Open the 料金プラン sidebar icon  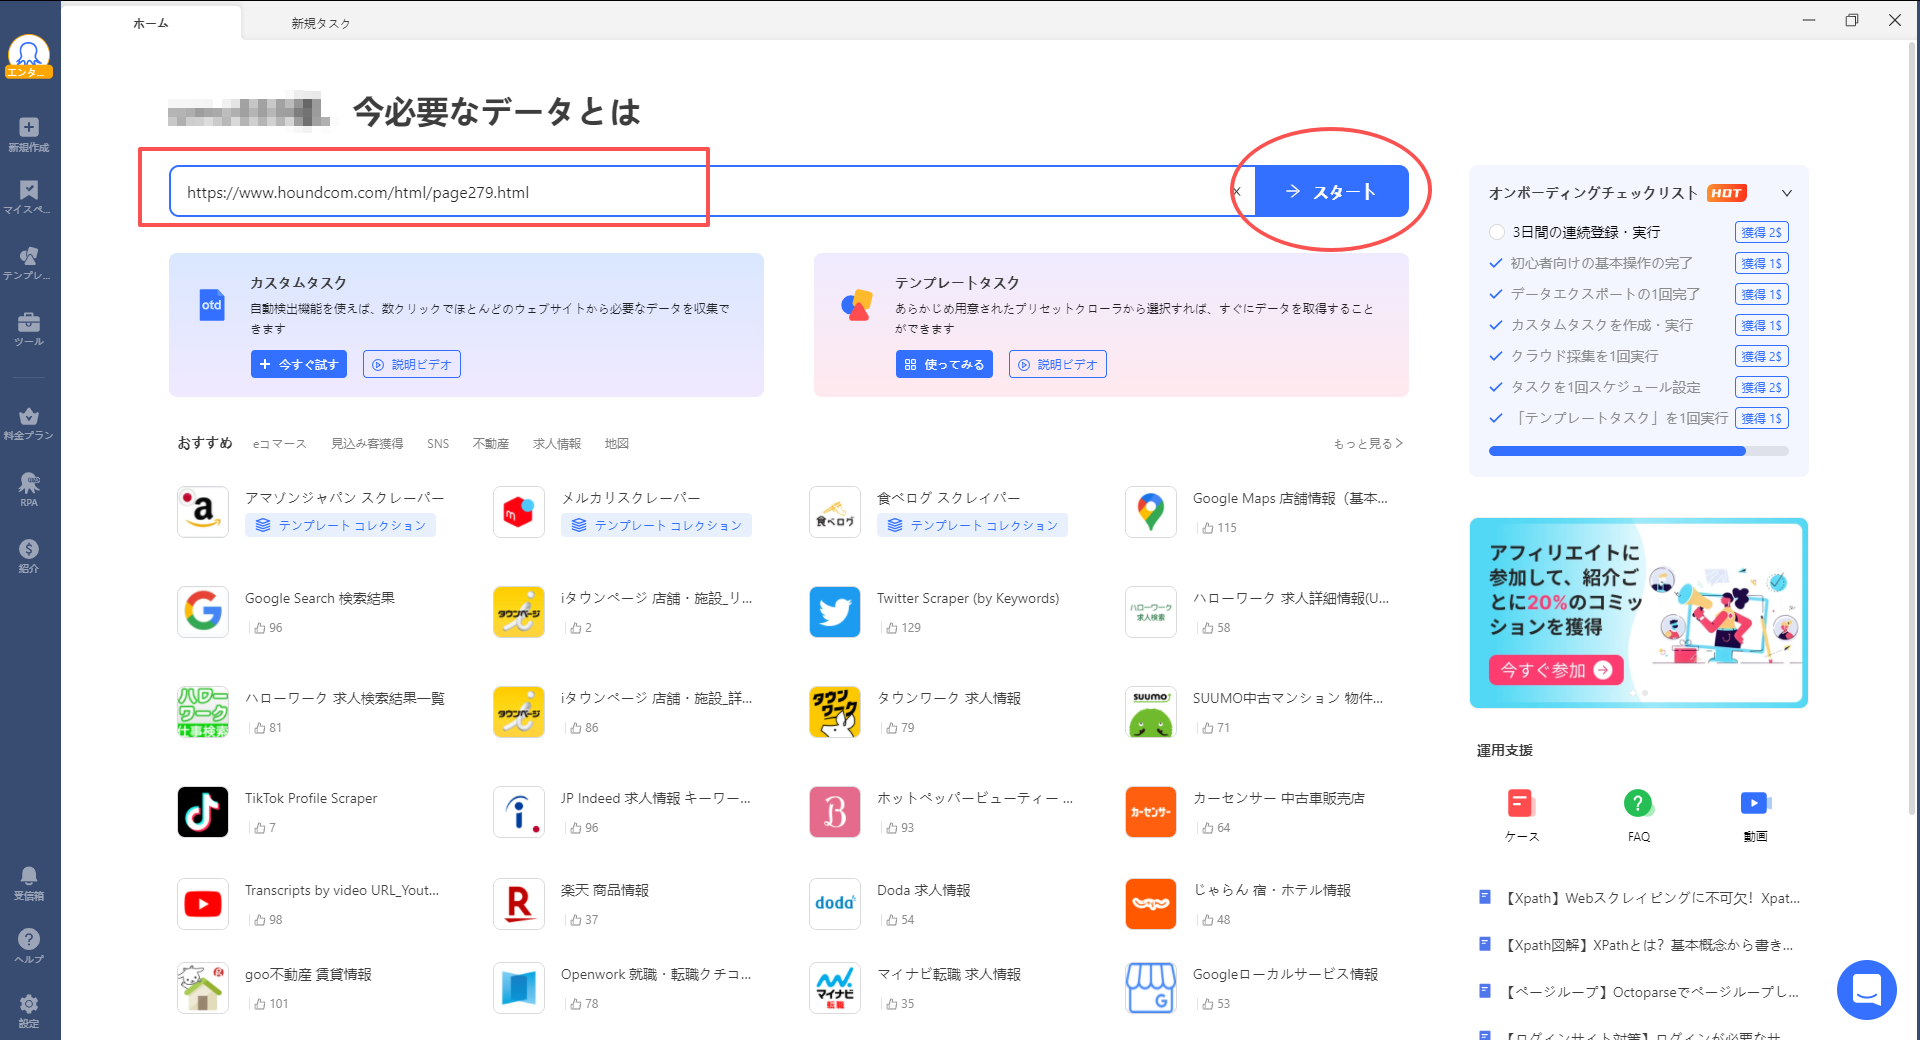[x=29, y=422]
